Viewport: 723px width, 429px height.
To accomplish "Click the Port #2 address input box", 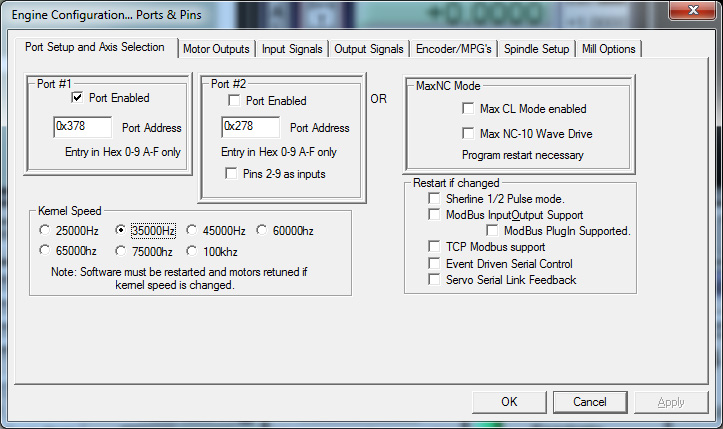I will point(250,128).
